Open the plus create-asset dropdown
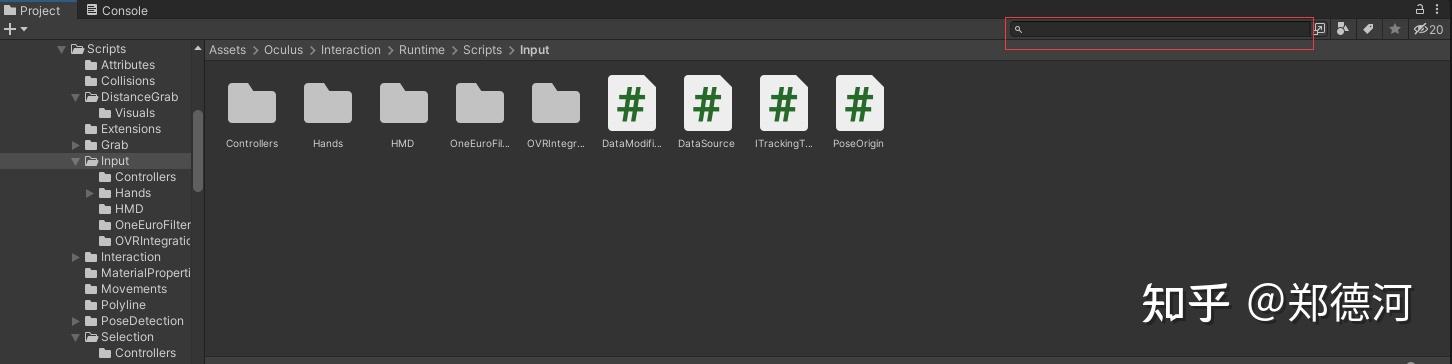This screenshot has width=1452, height=364. tap(16, 29)
